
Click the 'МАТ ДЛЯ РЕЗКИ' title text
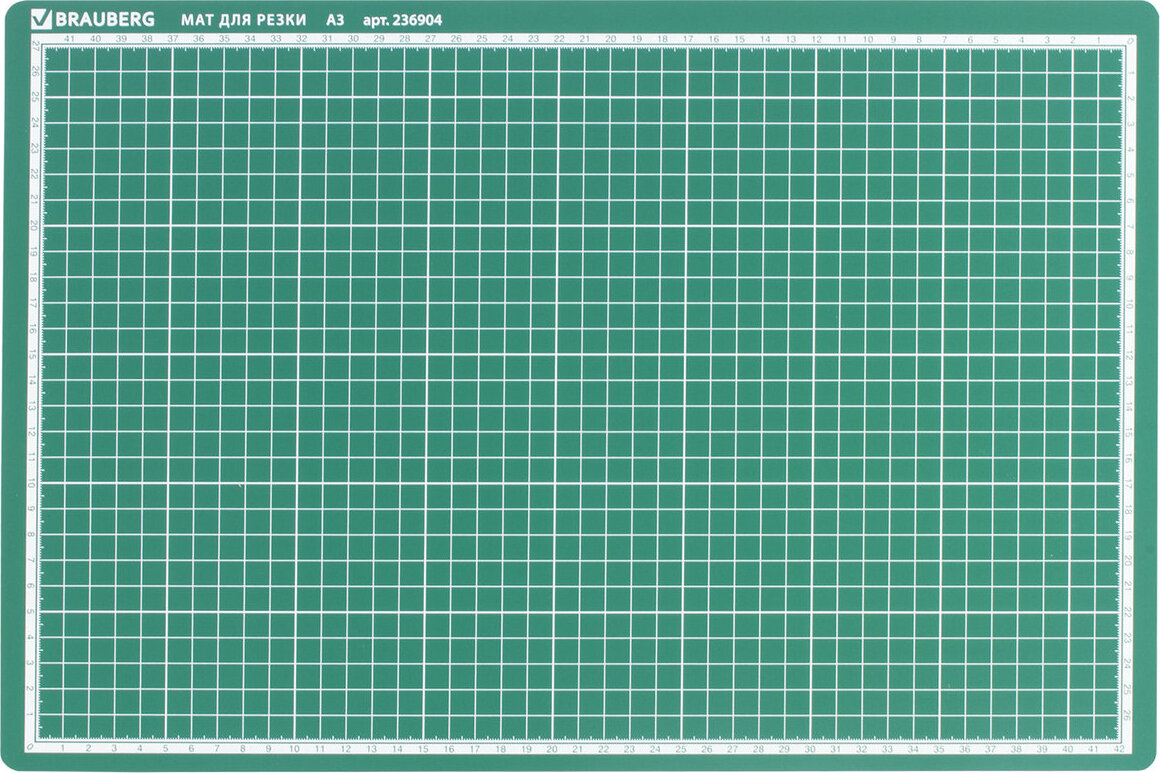(244, 20)
